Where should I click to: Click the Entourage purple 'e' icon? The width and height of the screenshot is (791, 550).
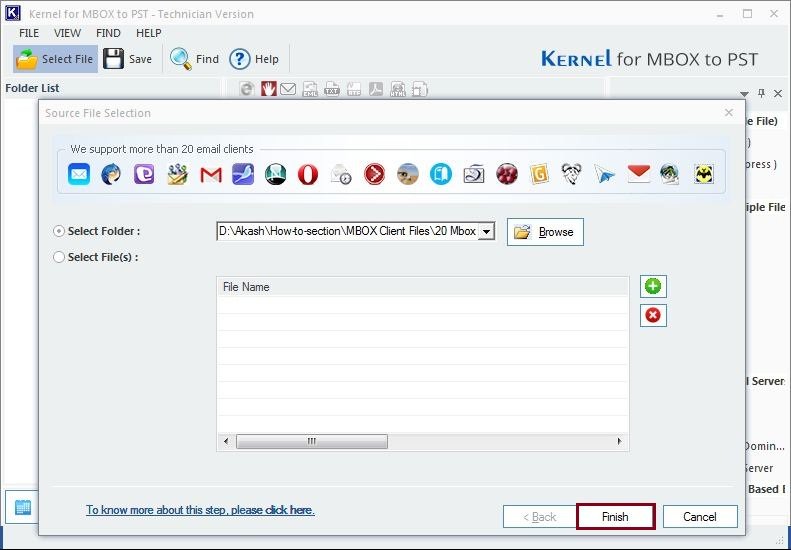click(x=144, y=175)
